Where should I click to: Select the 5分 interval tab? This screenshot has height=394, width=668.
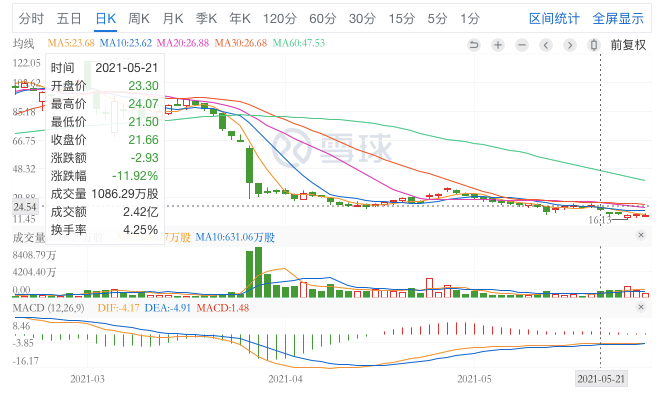(438, 19)
